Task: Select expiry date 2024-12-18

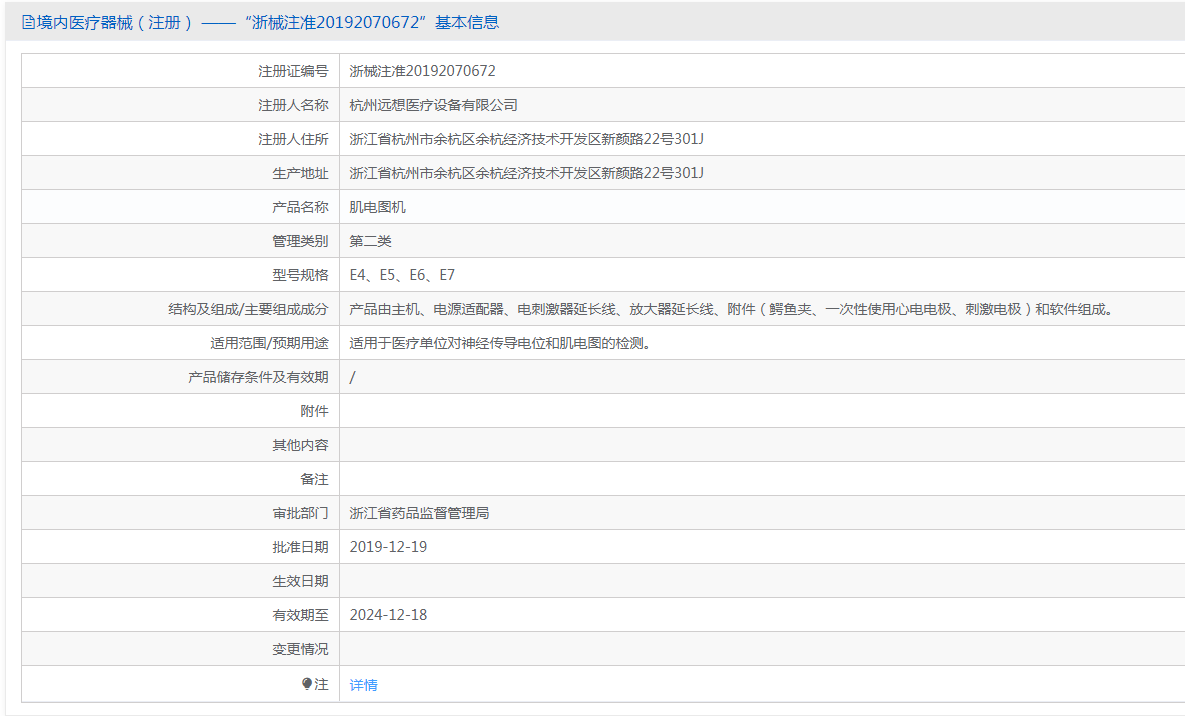Action: [388, 615]
